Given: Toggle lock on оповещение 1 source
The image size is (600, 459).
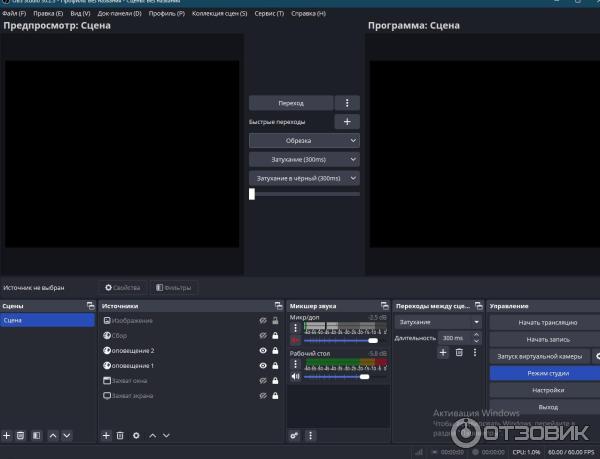Looking at the screenshot, I should pyautogui.click(x=275, y=366).
